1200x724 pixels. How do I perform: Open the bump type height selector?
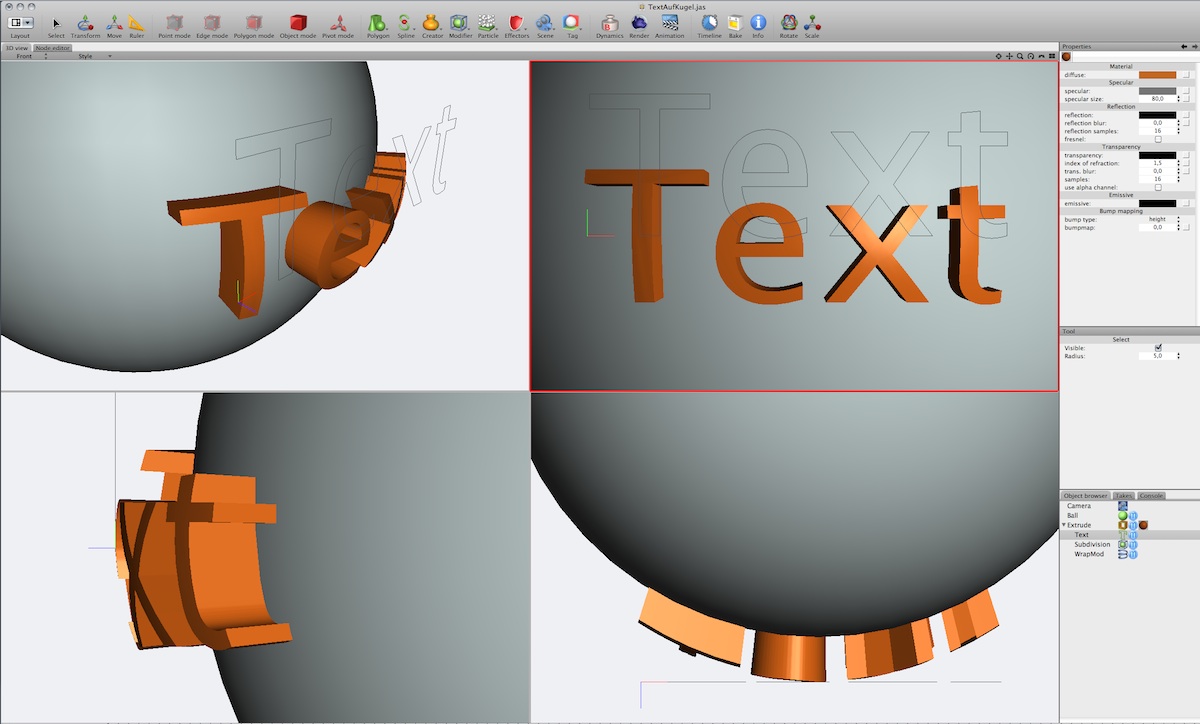click(1160, 219)
